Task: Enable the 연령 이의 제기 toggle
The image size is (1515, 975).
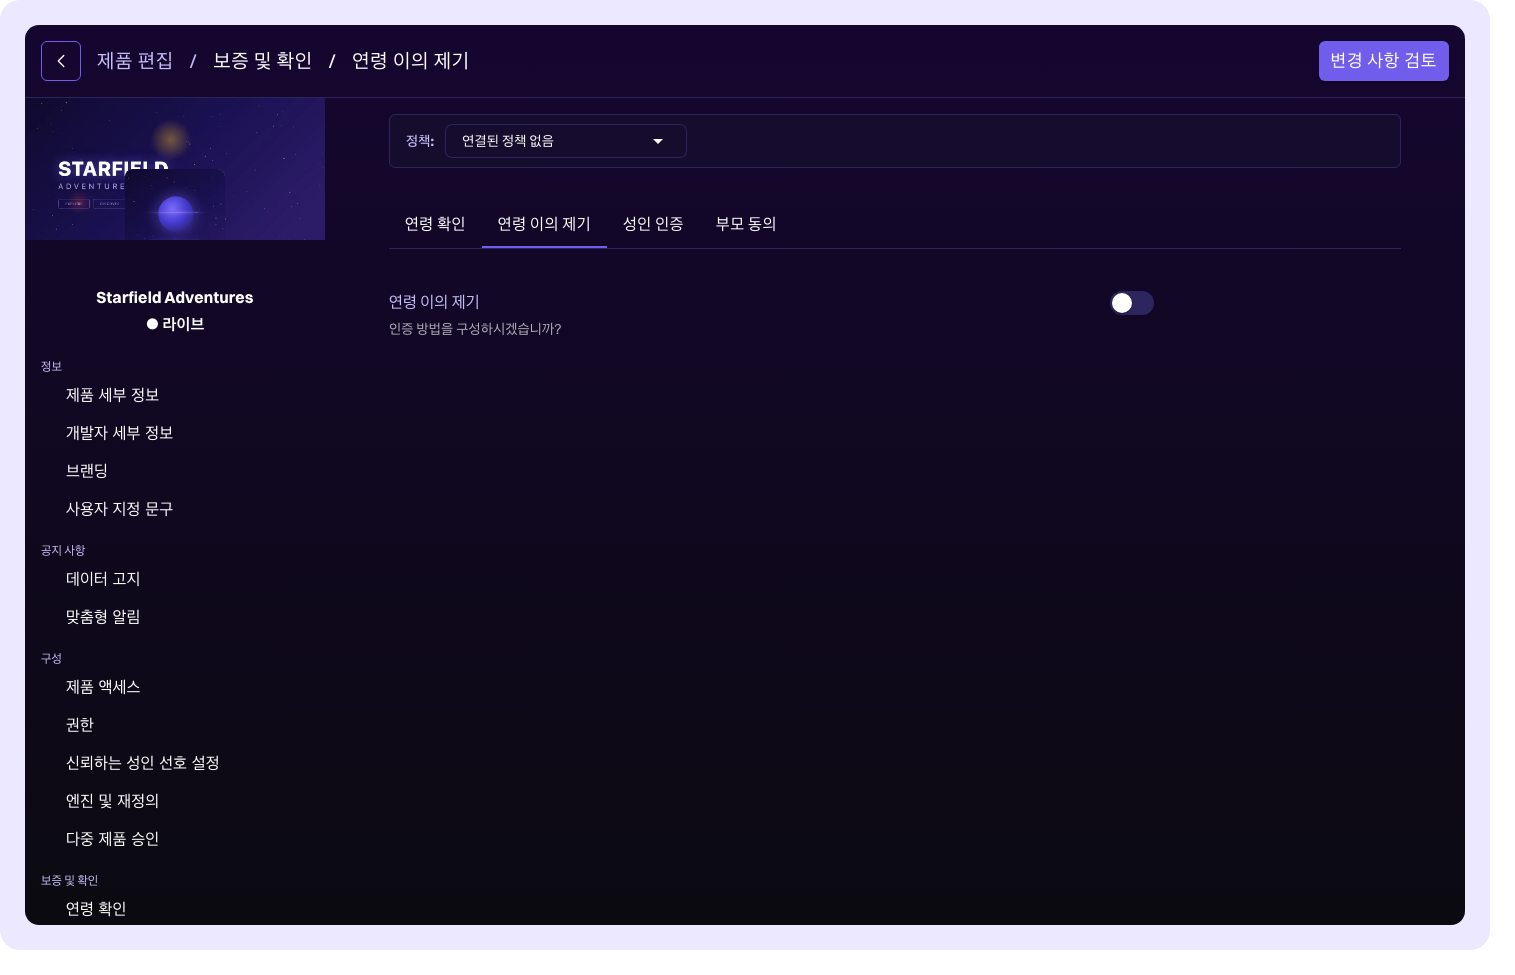Action: pyautogui.click(x=1131, y=303)
